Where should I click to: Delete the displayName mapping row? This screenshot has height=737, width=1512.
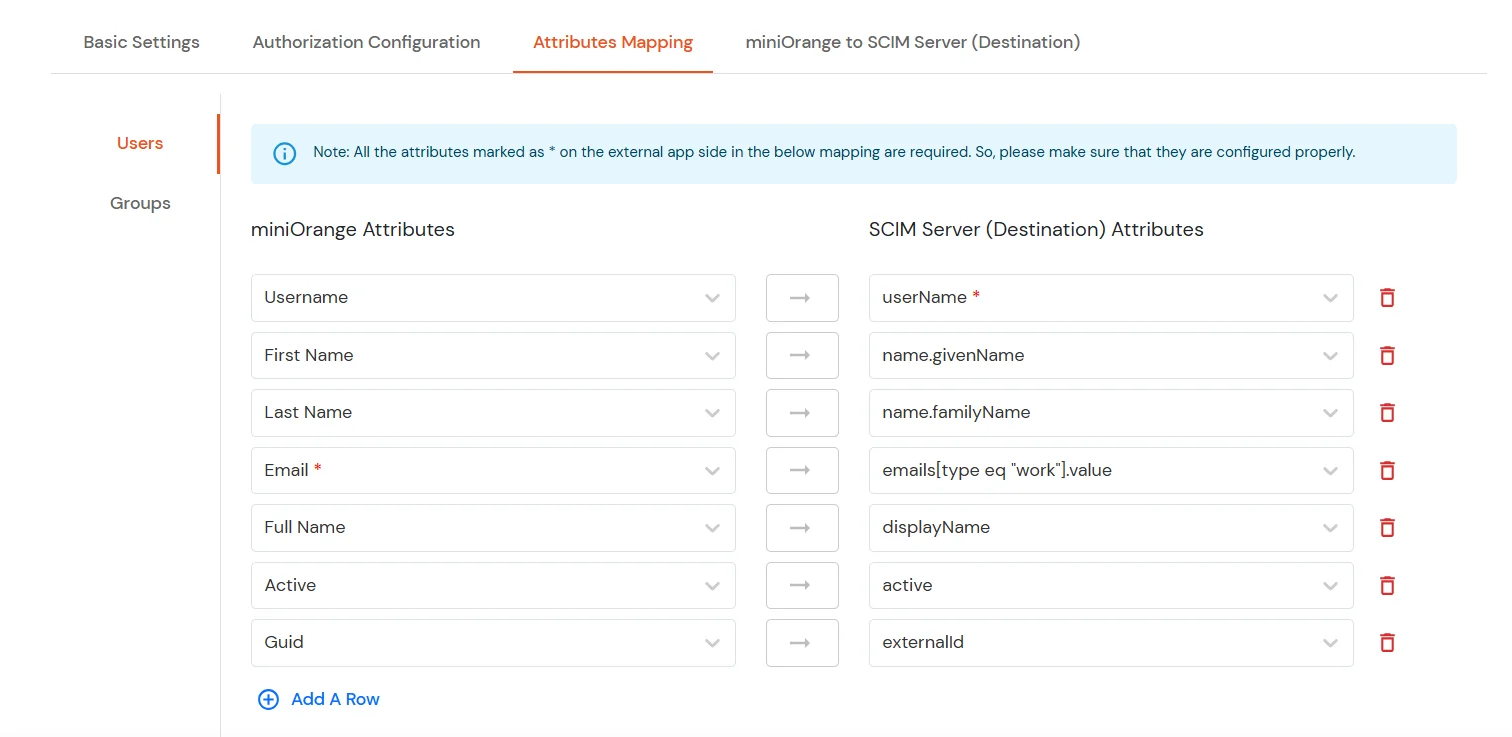(x=1387, y=527)
